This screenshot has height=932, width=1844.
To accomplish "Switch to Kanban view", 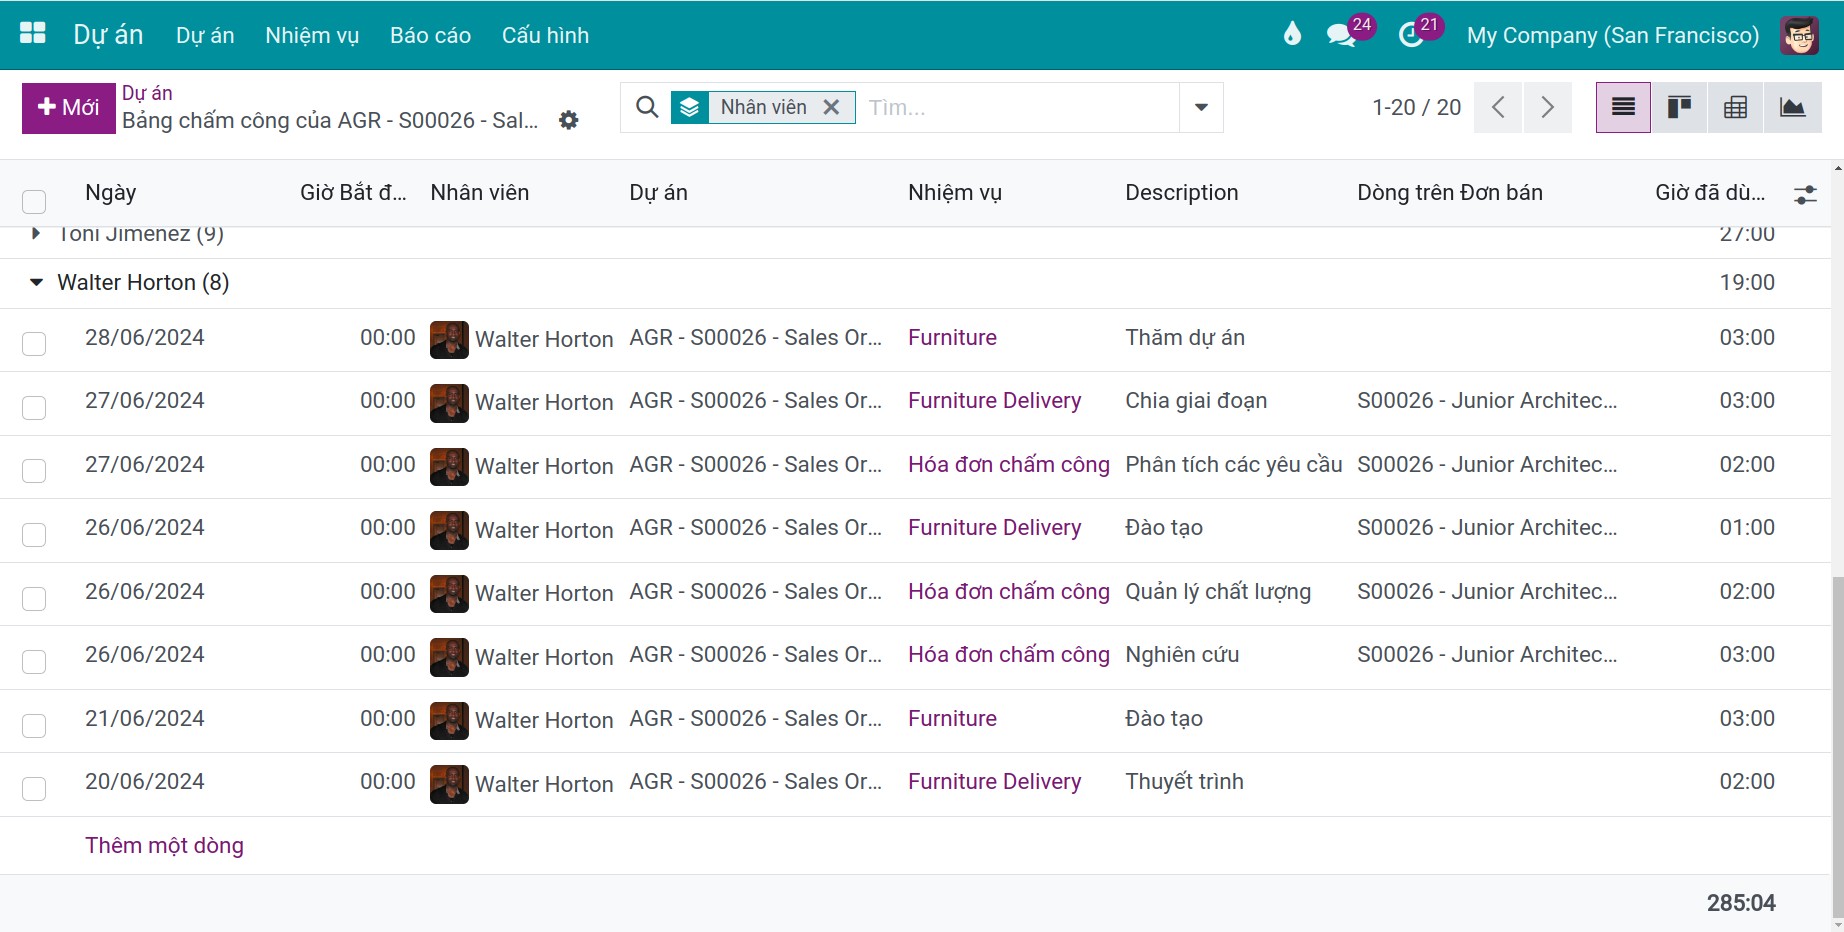I will click(x=1679, y=107).
